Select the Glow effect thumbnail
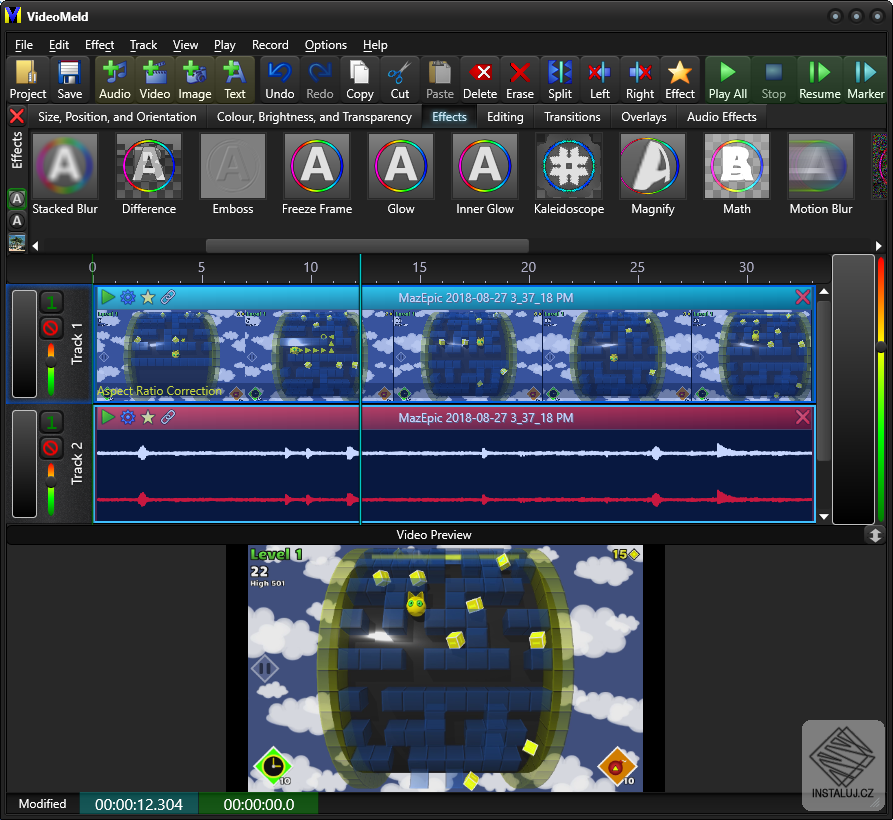Screen dimensions: 893x820 point(401,166)
